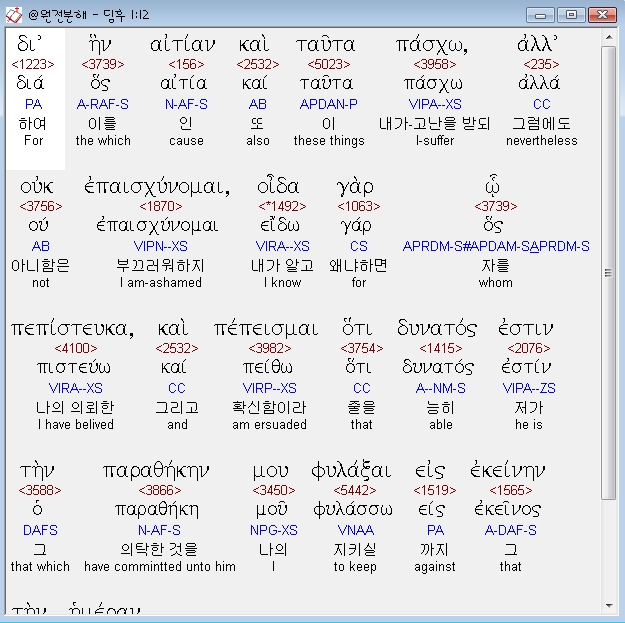Click the English gloss 'these things'
Image resolution: width=625 pixels, height=623 pixels.
click(x=329, y=141)
